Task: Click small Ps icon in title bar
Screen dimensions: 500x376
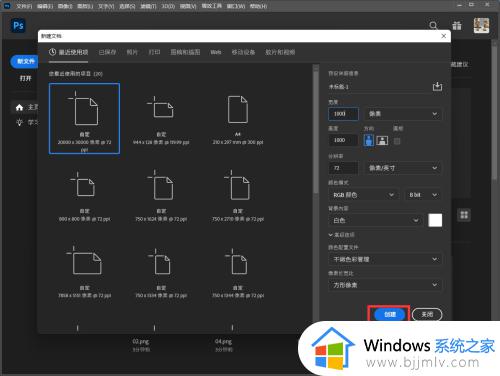Action: (x=6, y=6)
